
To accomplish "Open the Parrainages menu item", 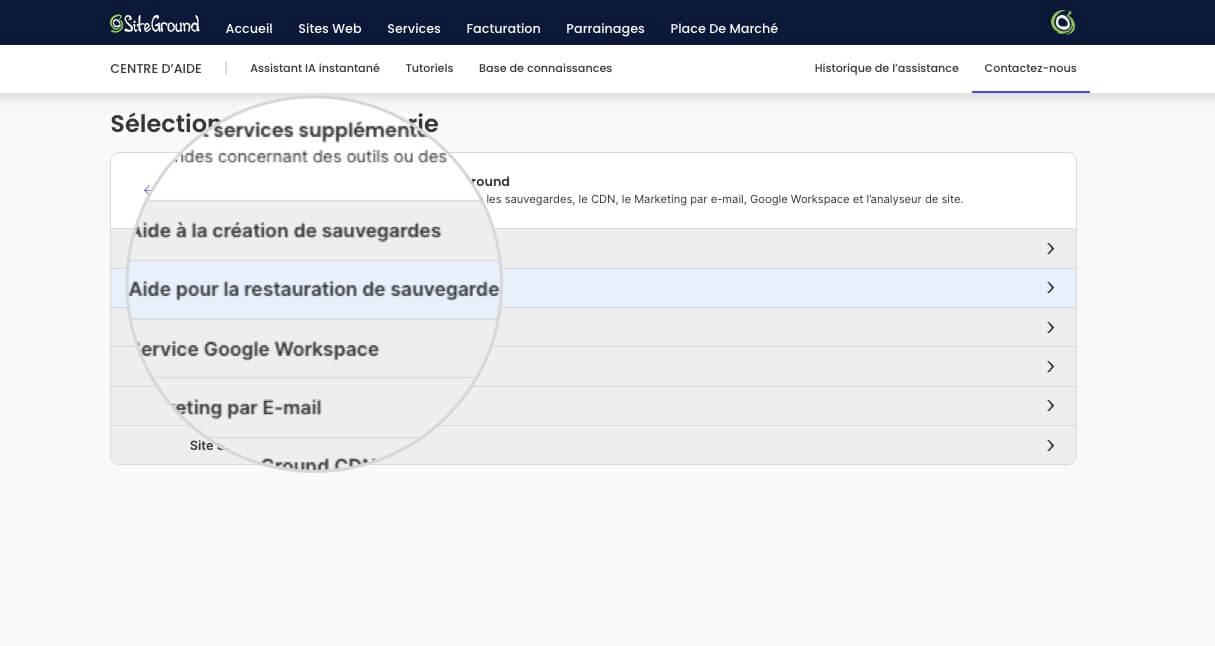I will 605,29.
